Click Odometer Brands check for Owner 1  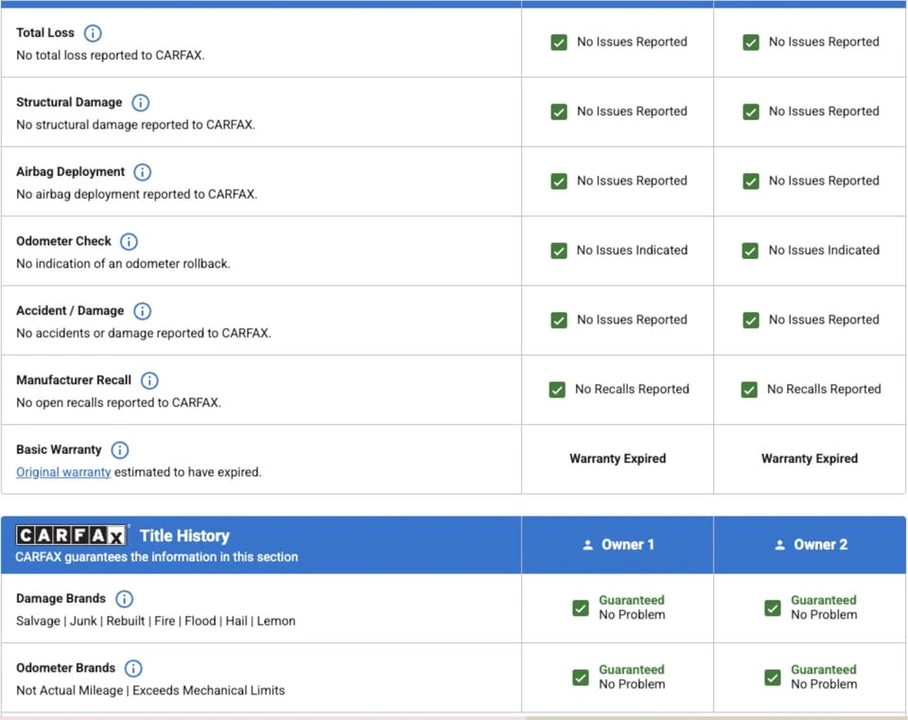click(580, 678)
